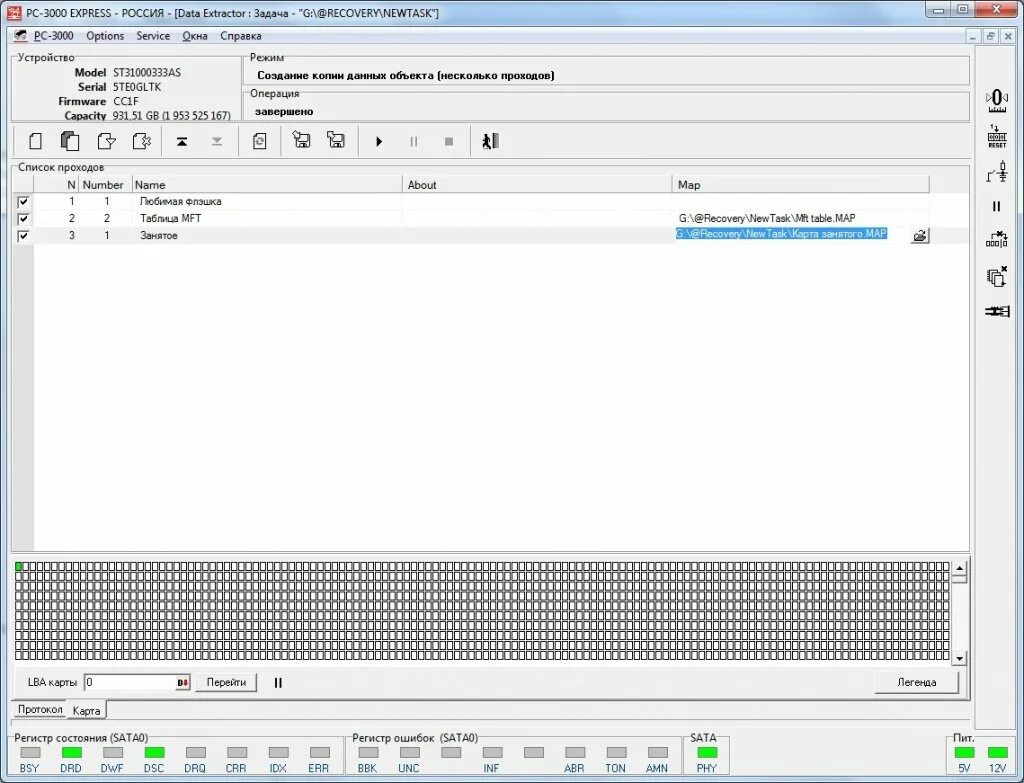This screenshot has width=1024, height=783.
Task: Click the stacked pages with X sidebar icon
Action: pos(997,276)
